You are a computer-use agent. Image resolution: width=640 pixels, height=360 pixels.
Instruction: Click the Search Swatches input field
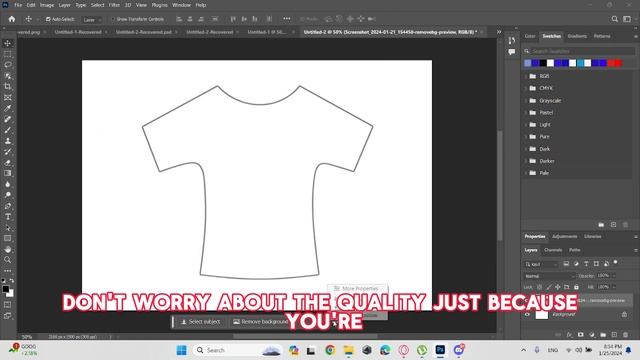tap(579, 51)
